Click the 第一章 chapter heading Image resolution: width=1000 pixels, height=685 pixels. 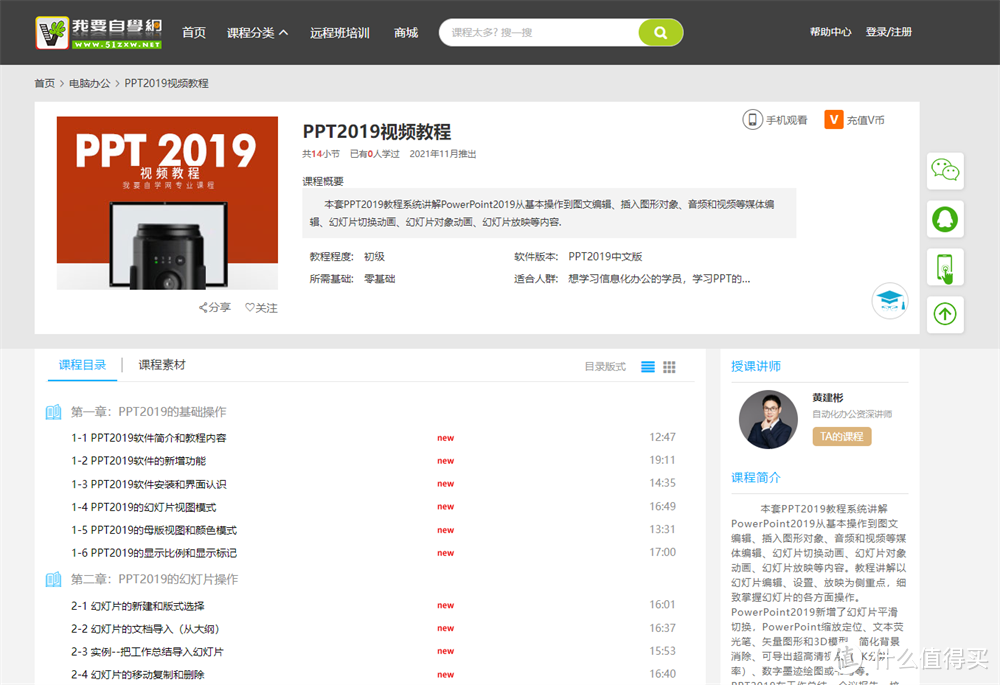point(149,412)
